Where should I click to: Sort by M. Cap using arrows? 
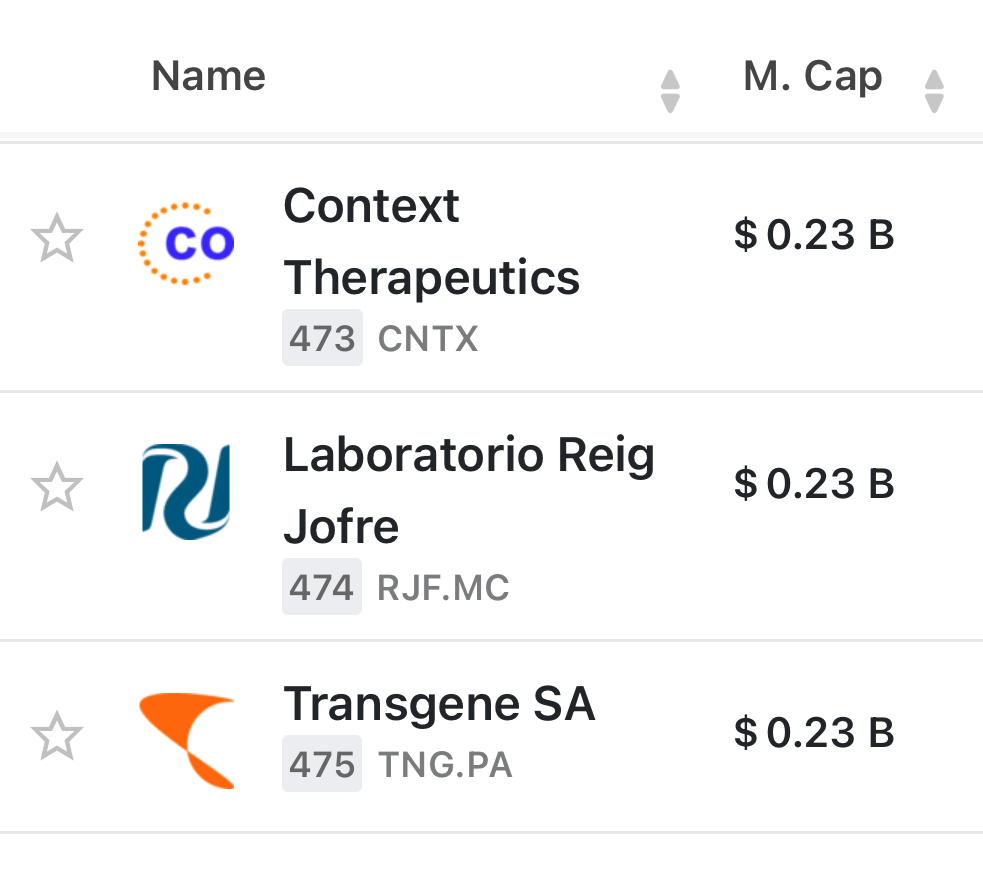934,91
